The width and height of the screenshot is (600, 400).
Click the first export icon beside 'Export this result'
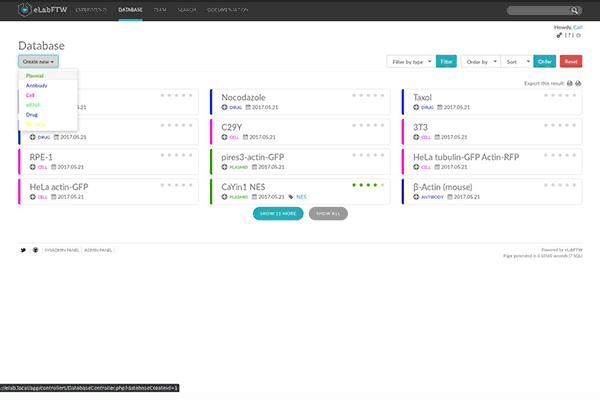pos(569,83)
